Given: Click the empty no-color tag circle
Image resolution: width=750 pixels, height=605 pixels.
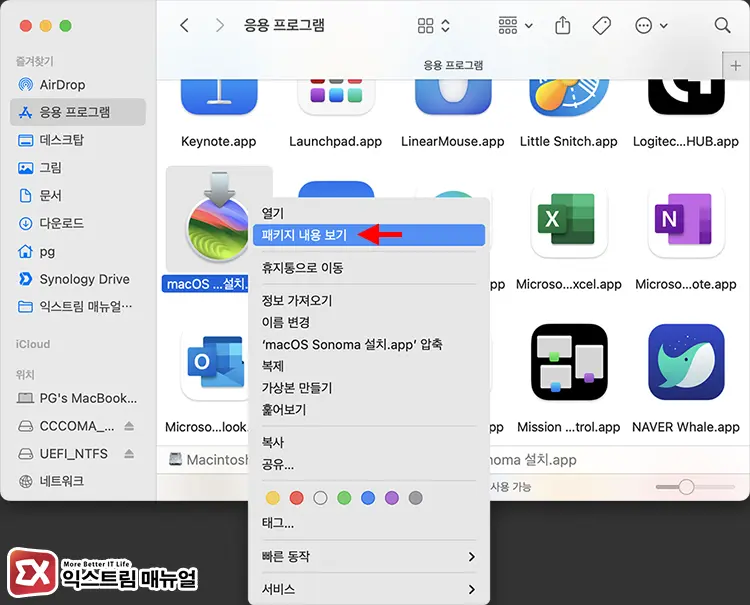Looking at the screenshot, I should click(x=320, y=498).
